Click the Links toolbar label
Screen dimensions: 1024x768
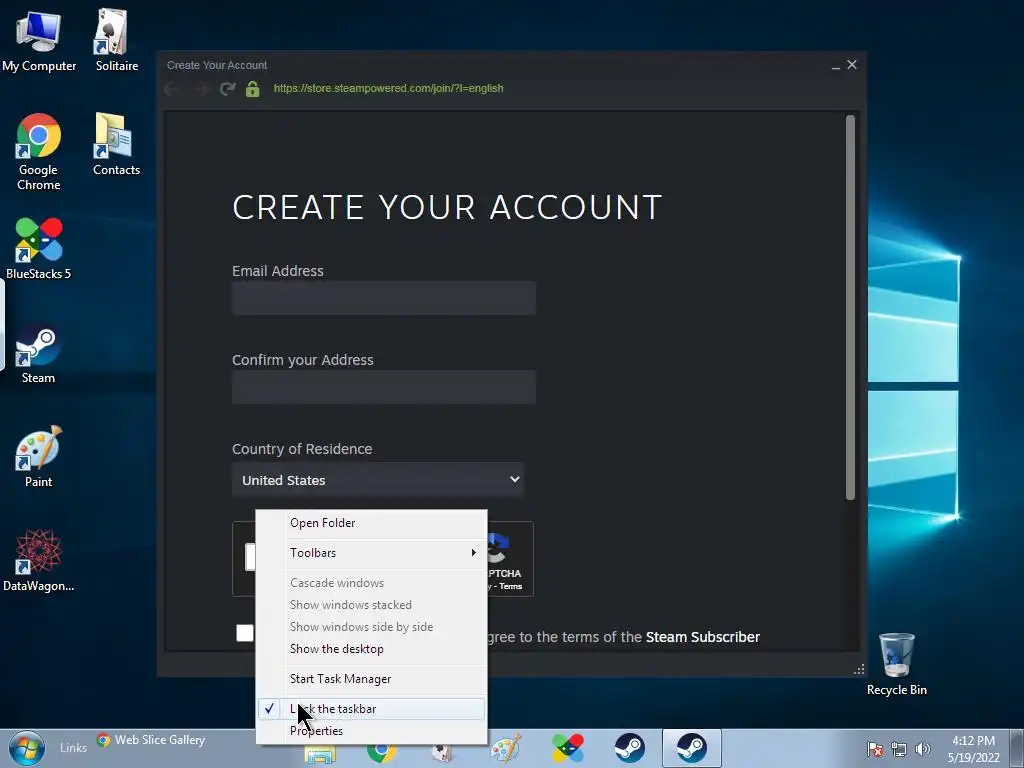73,748
